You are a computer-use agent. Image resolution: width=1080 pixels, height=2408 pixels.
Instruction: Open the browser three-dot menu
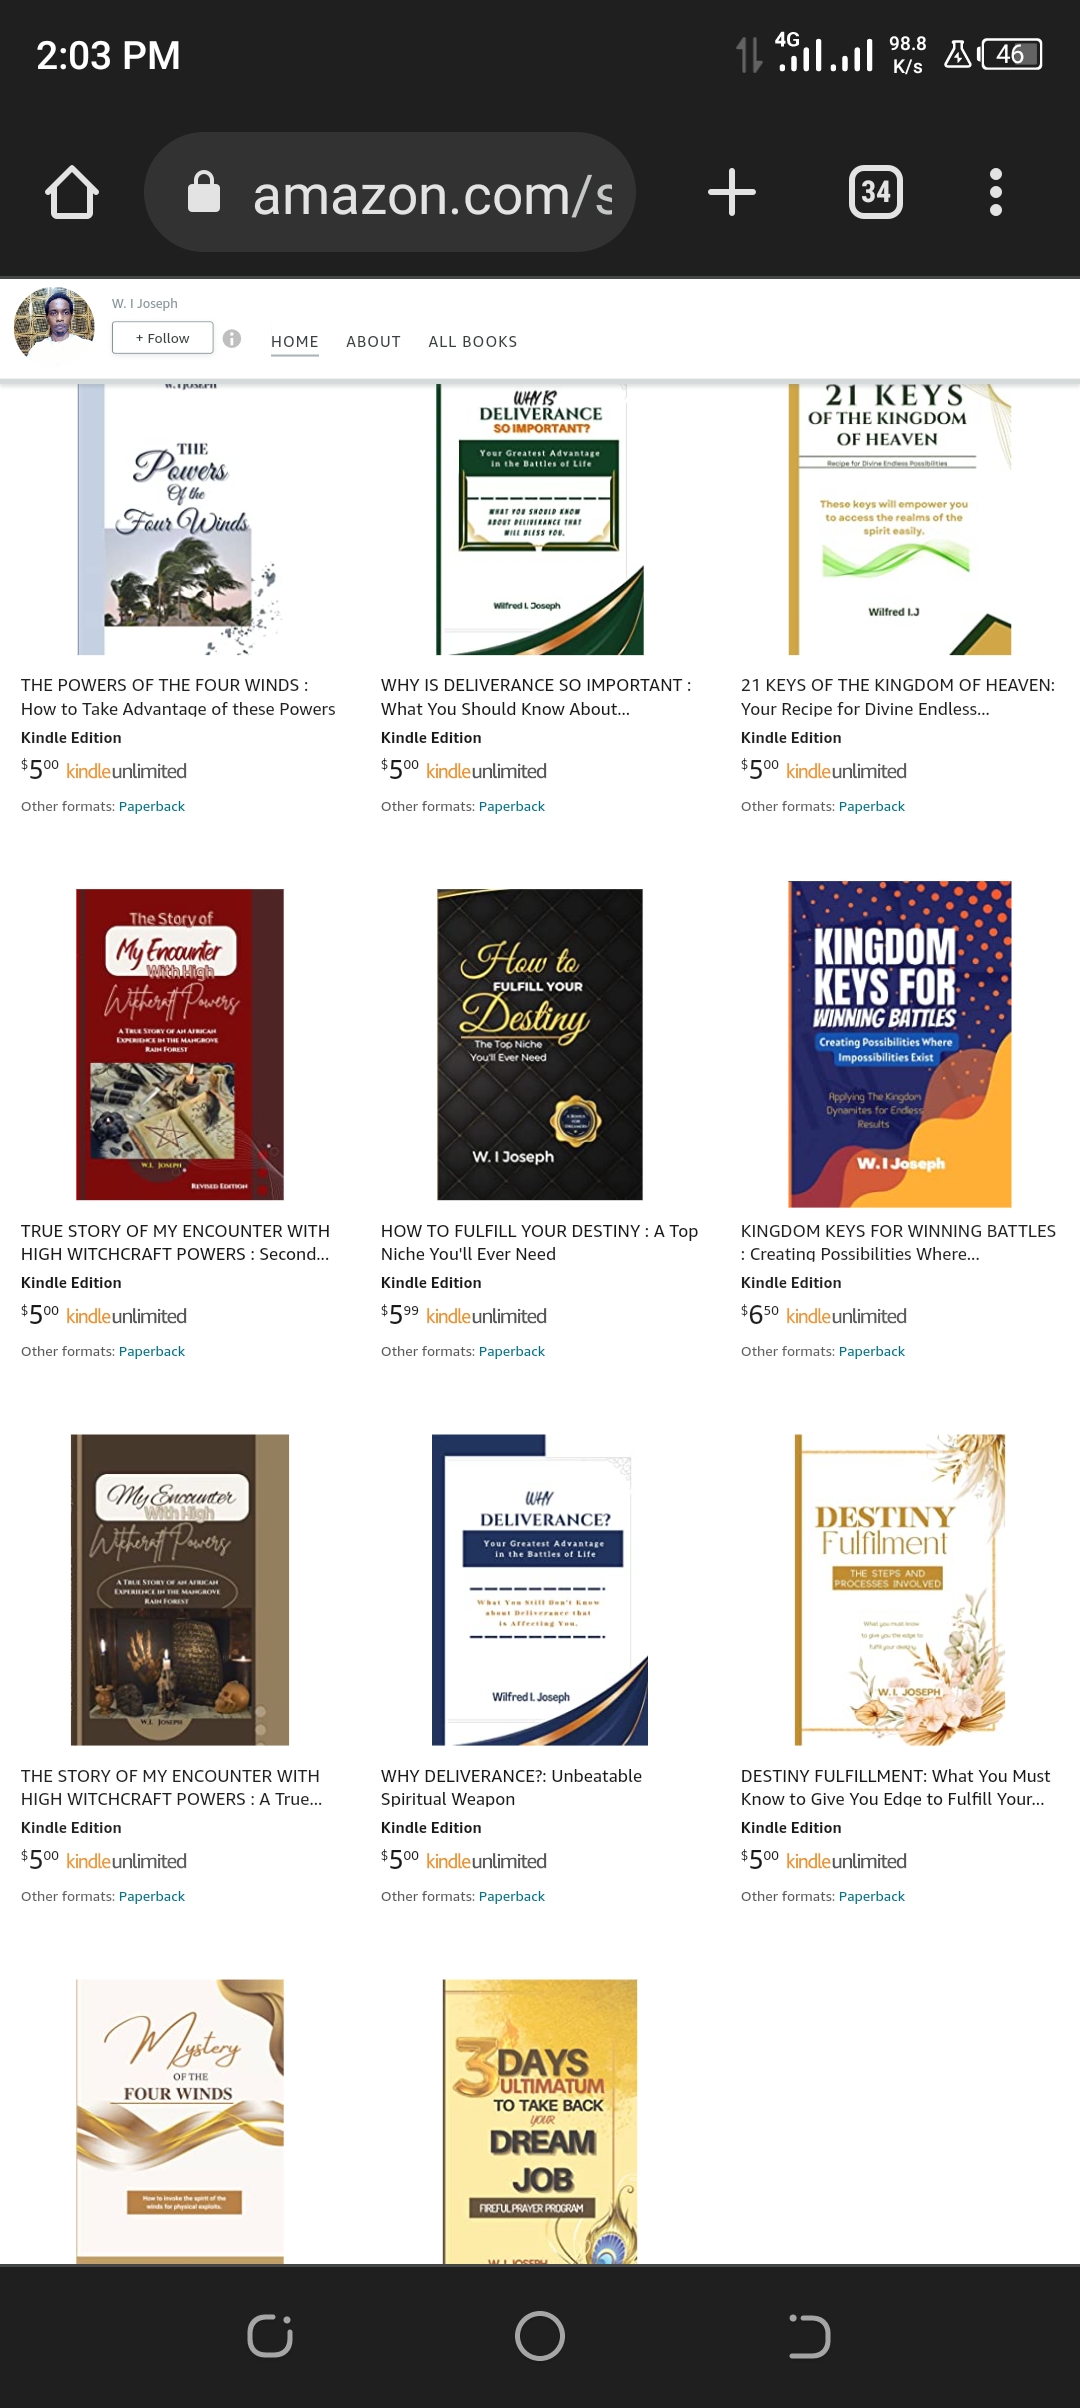(995, 192)
